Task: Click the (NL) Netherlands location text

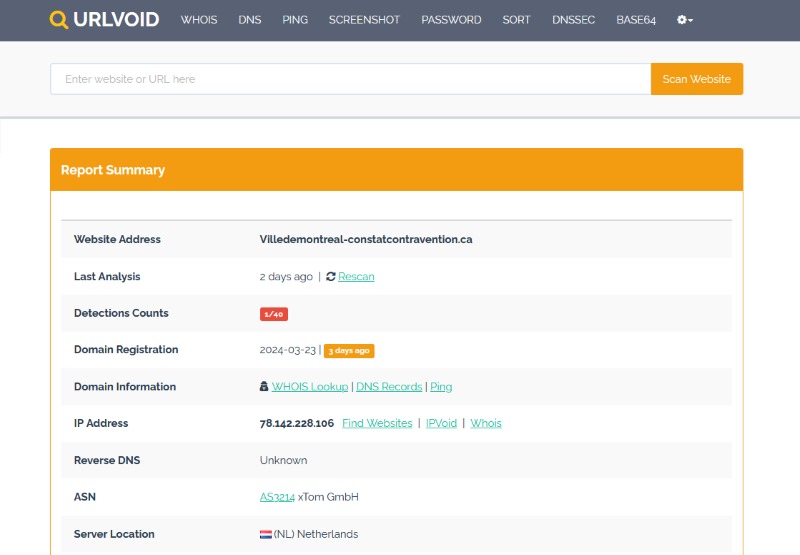Action: pyautogui.click(x=316, y=534)
